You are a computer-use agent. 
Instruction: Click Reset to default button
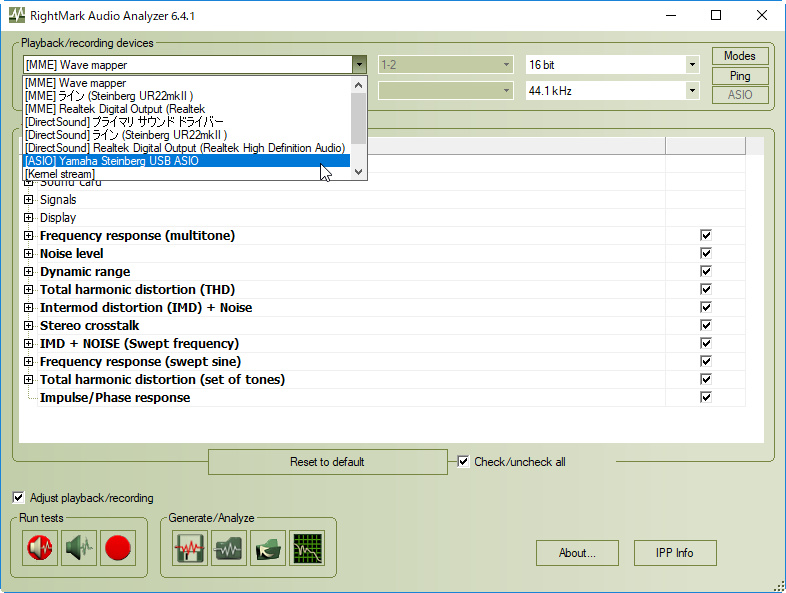pos(327,462)
